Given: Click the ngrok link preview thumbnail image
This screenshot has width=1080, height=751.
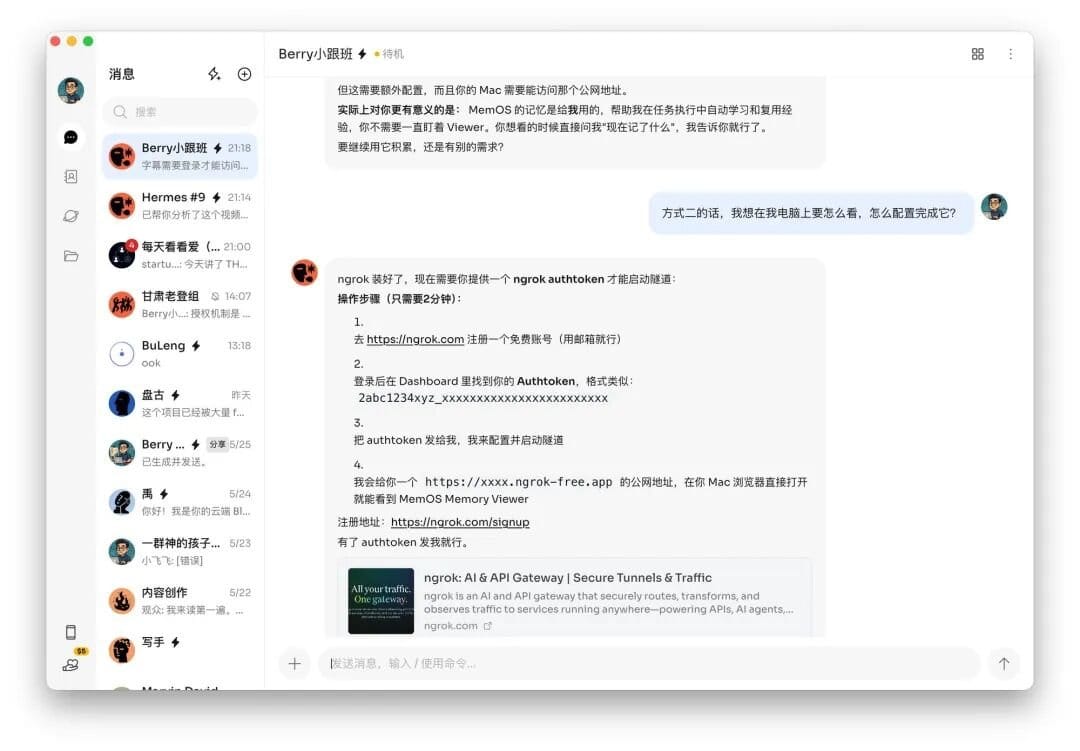Looking at the screenshot, I should [x=381, y=601].
